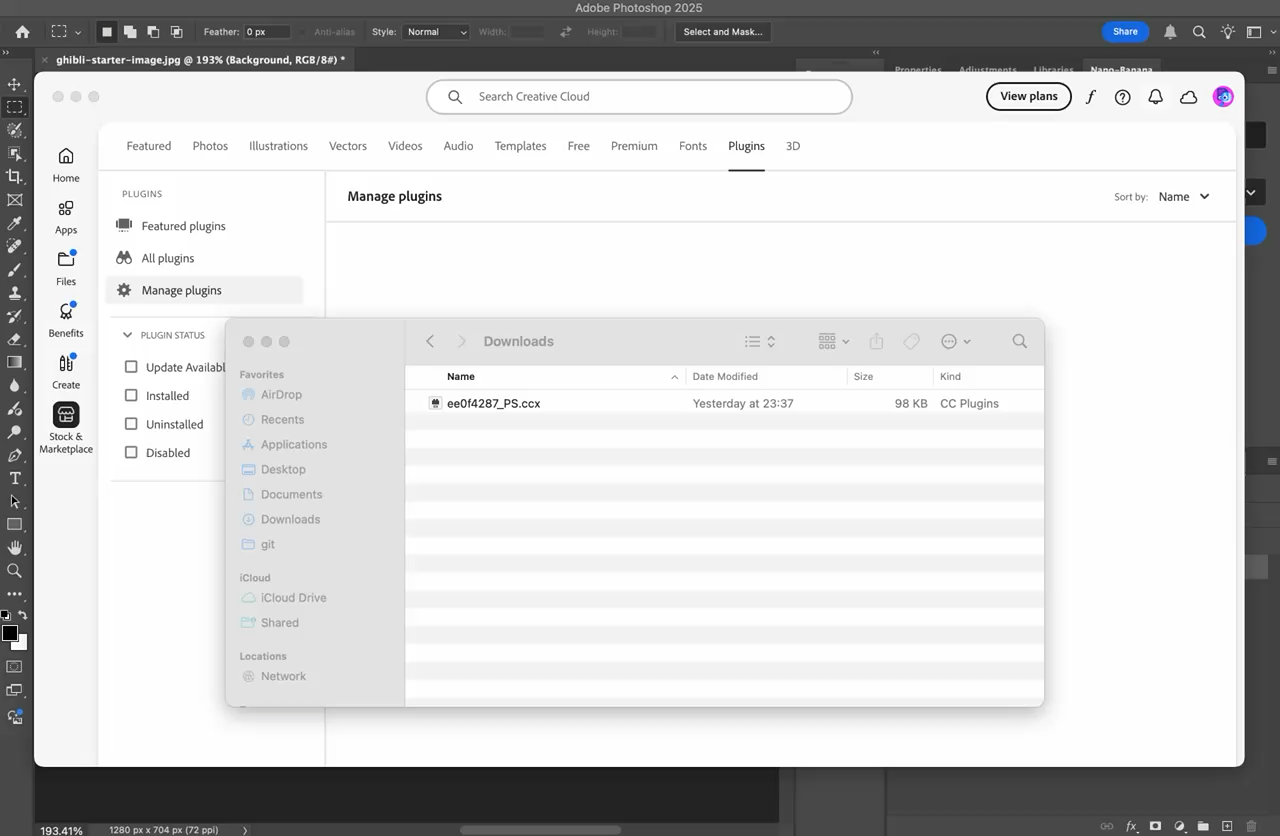1280x836 pixels.
Task: Open Photoshop search magnifier icon
Action: pyautogui.click(x=1199, y=32)
